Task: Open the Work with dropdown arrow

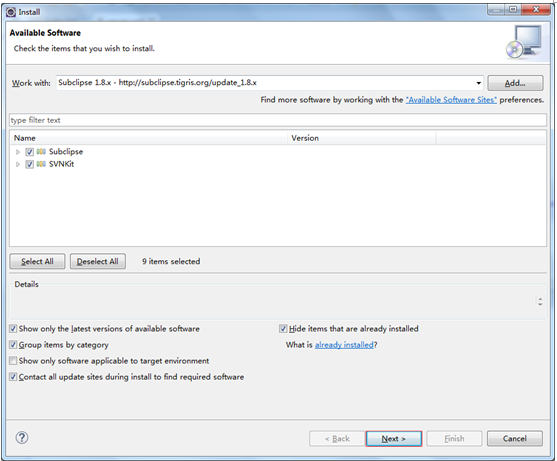Action: 478,83
